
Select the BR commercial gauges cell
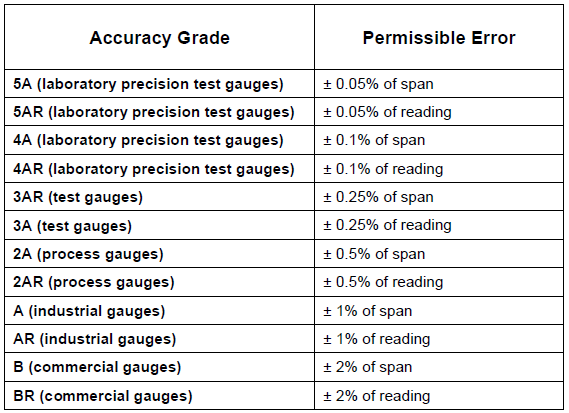coord(159,396)
